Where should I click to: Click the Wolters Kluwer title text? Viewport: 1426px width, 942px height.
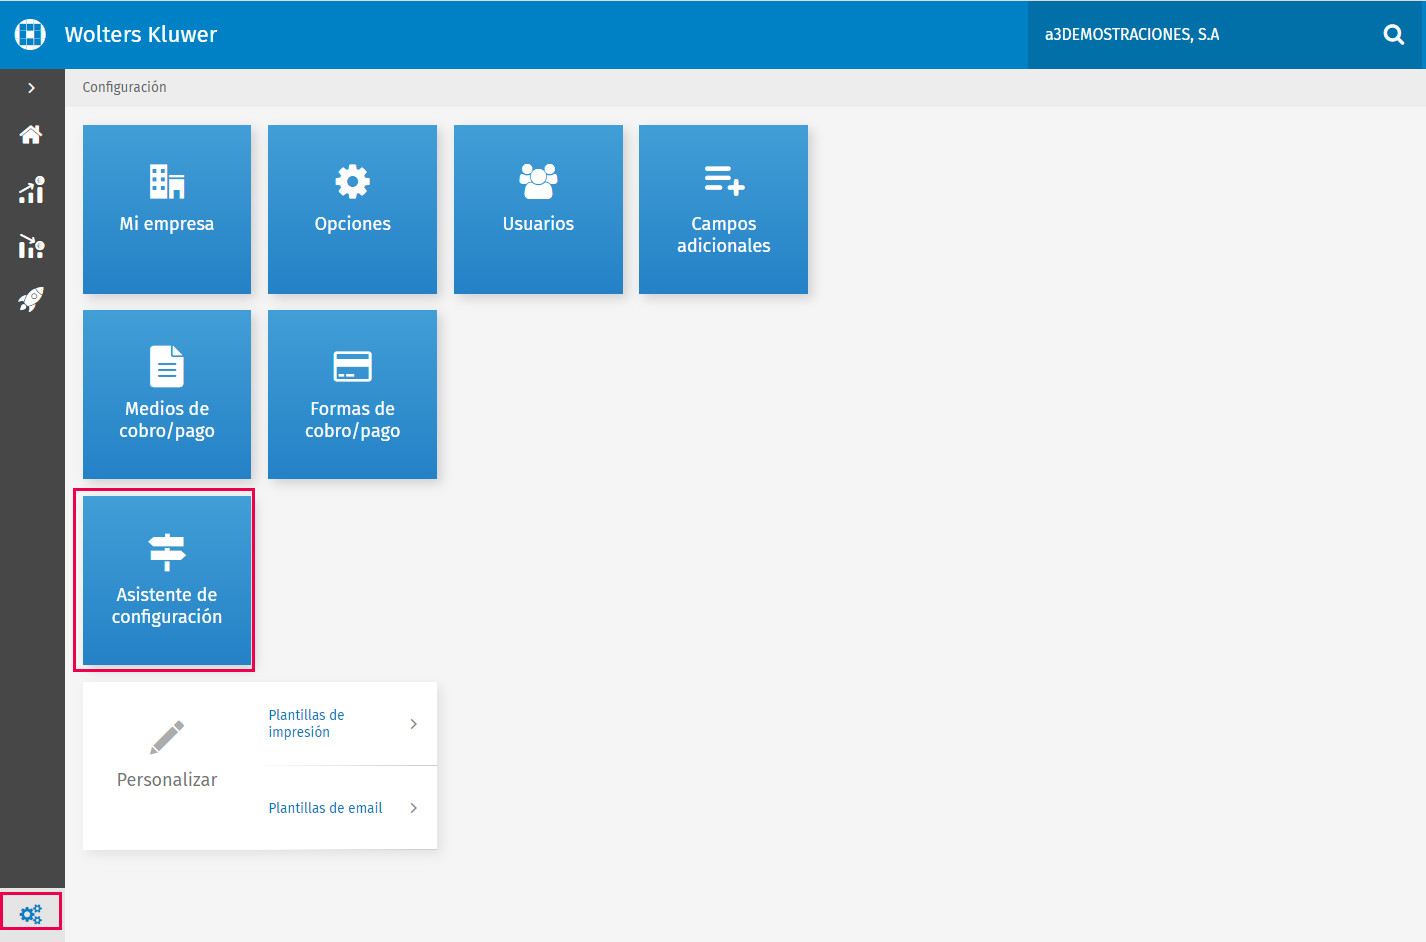coord(141,34)
